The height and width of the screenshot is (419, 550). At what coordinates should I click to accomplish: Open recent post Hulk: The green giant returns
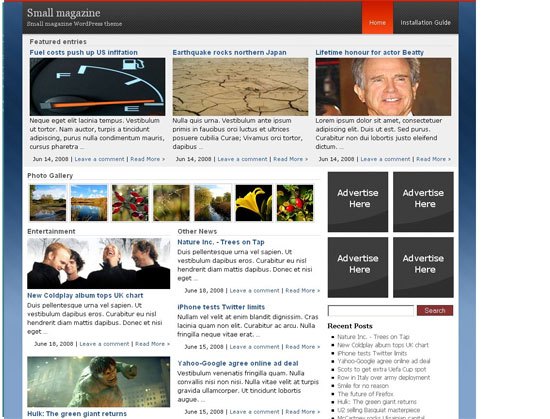pos(377,402)
